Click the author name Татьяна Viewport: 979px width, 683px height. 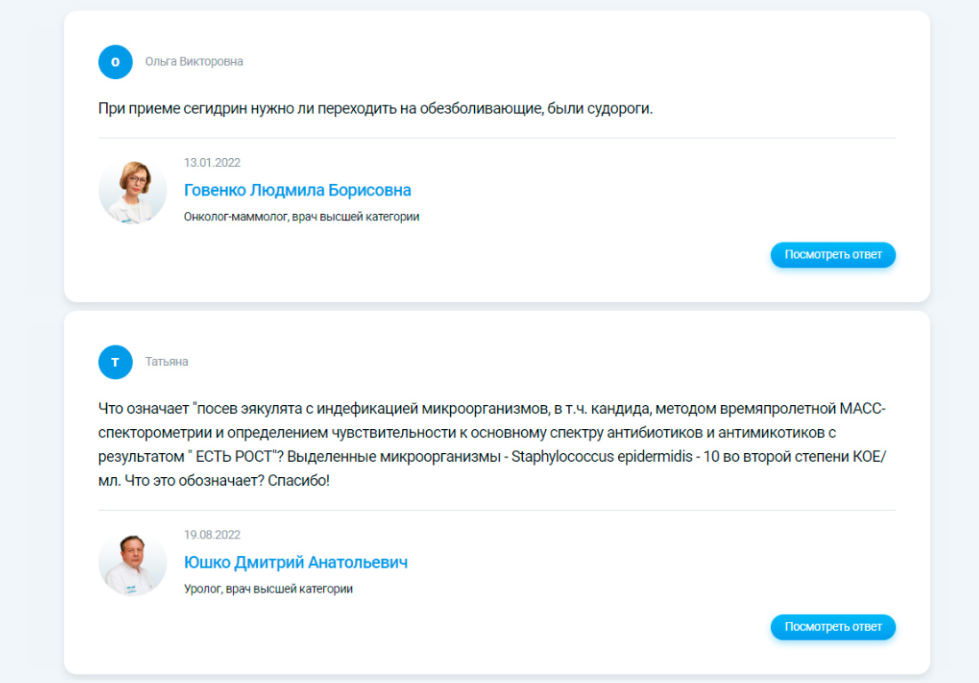166,362
